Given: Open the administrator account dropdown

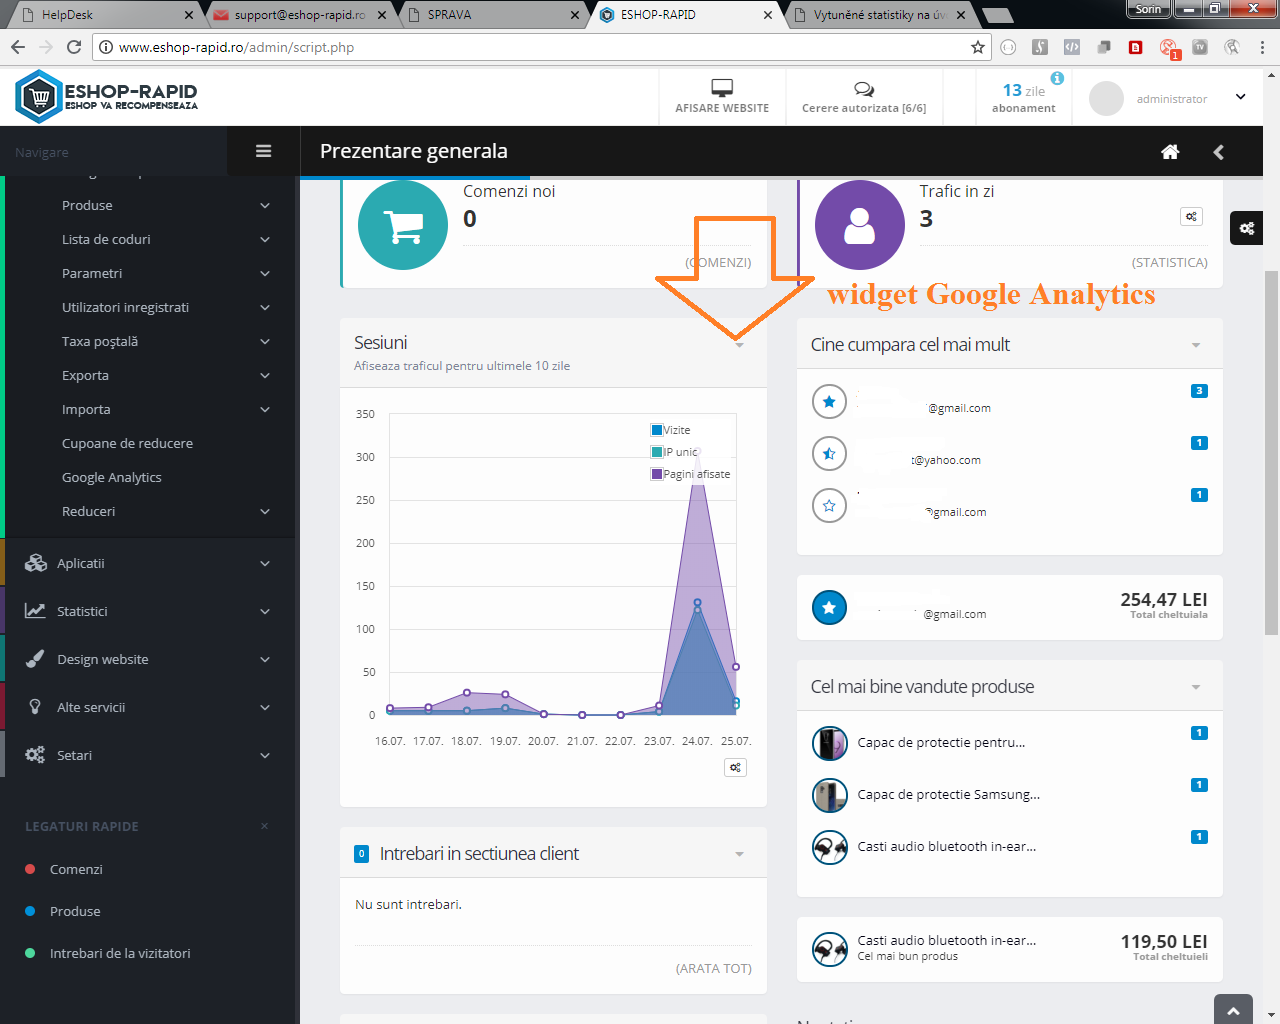Looking at the screenshot, I should click(1240, 97).
